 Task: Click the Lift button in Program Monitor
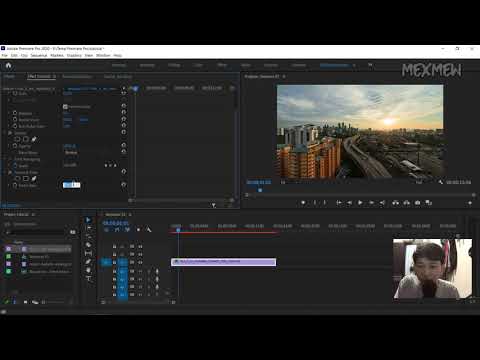coord(395,203)
